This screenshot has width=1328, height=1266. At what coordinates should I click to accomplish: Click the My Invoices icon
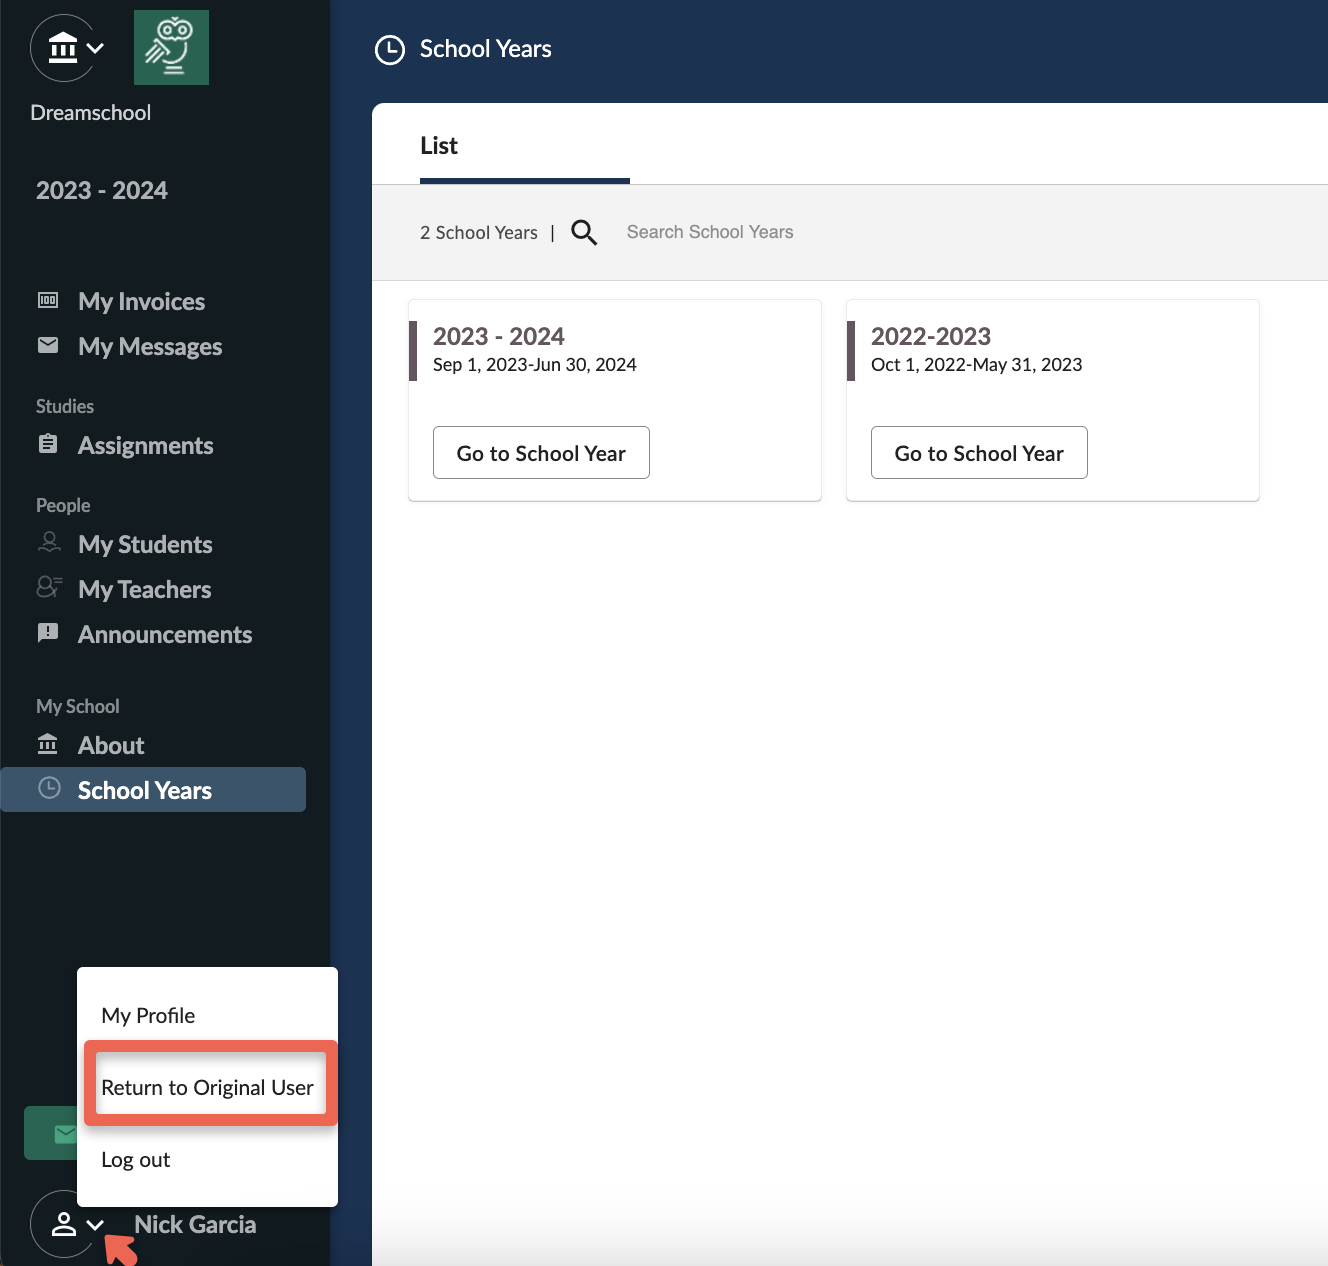48,300
